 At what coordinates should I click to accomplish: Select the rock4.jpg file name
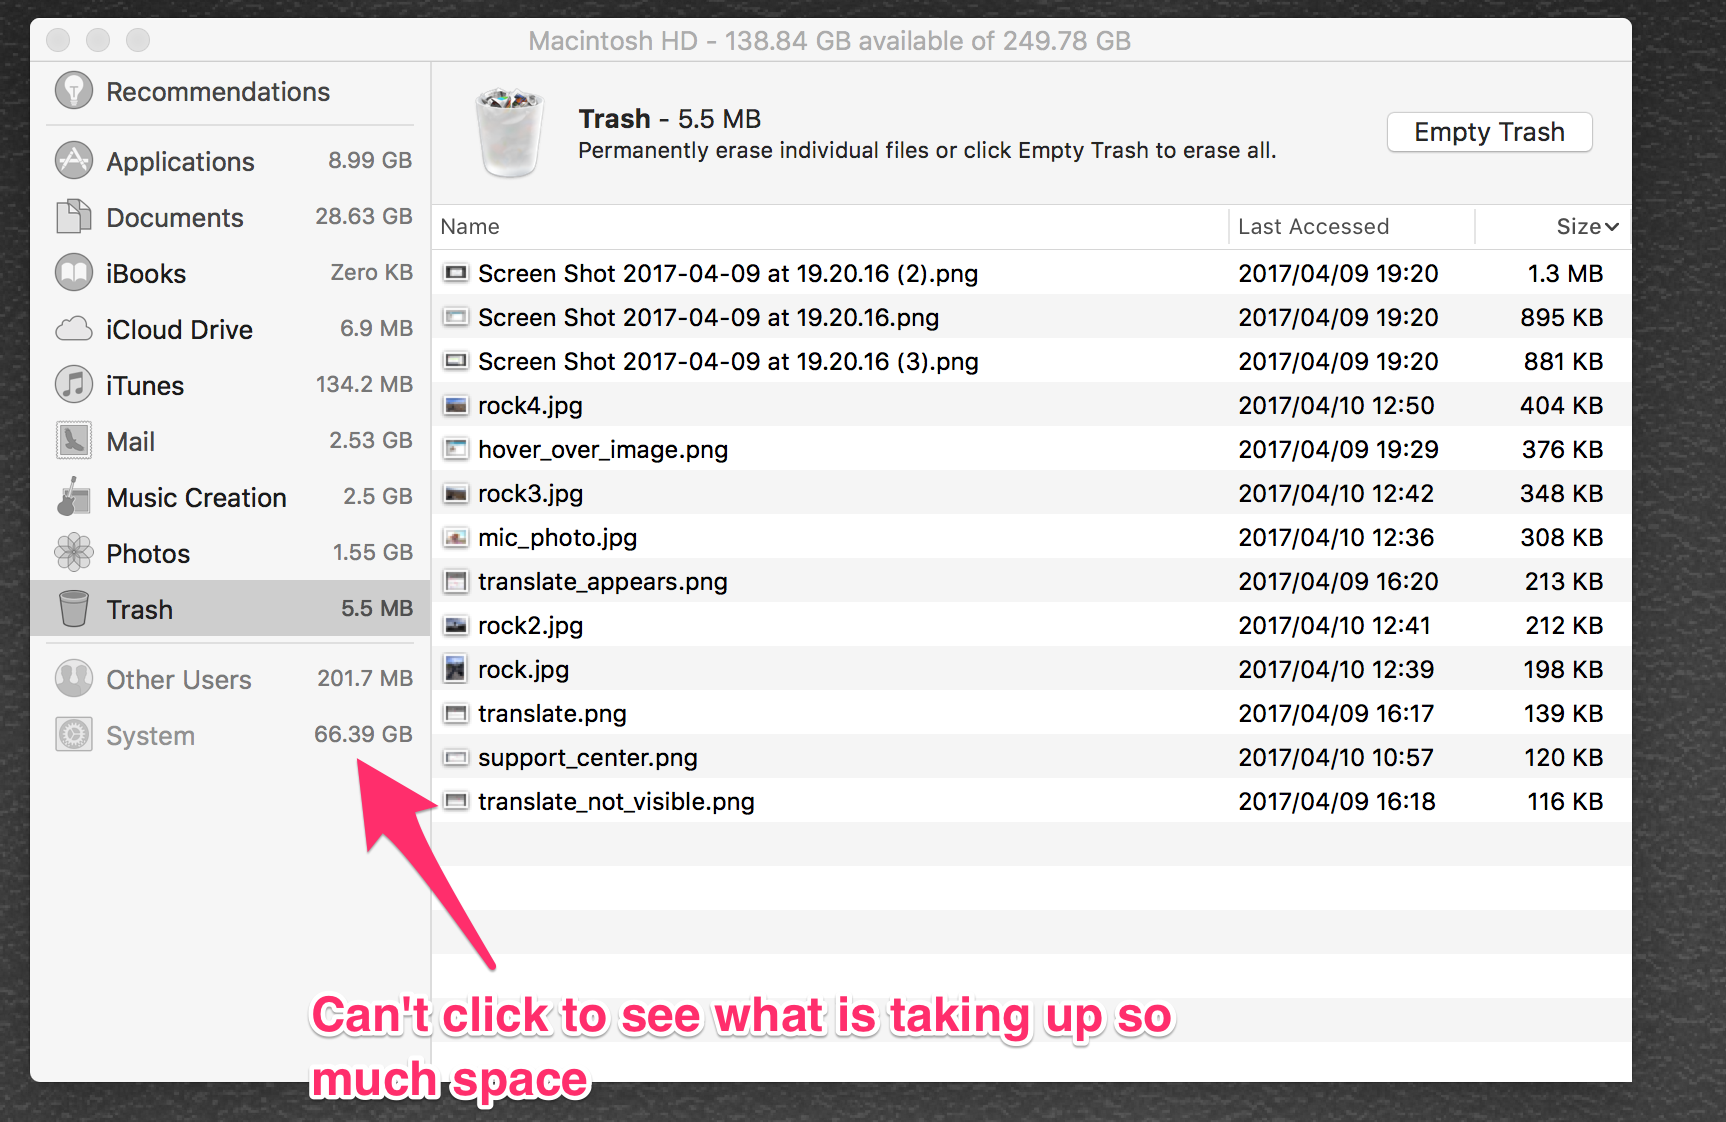(x=530, y=405)
